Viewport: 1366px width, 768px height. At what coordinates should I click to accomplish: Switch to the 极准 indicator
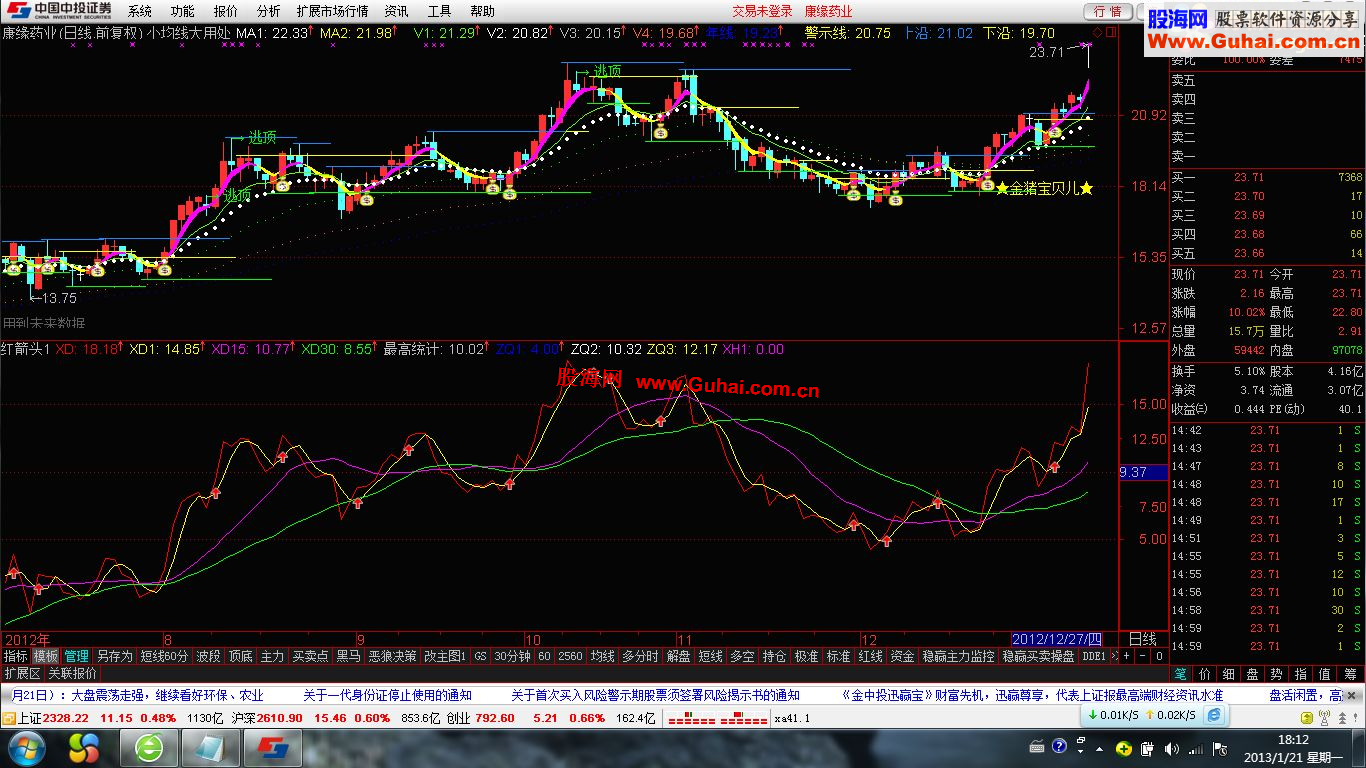pyautogui.click(x=806, y=656)
